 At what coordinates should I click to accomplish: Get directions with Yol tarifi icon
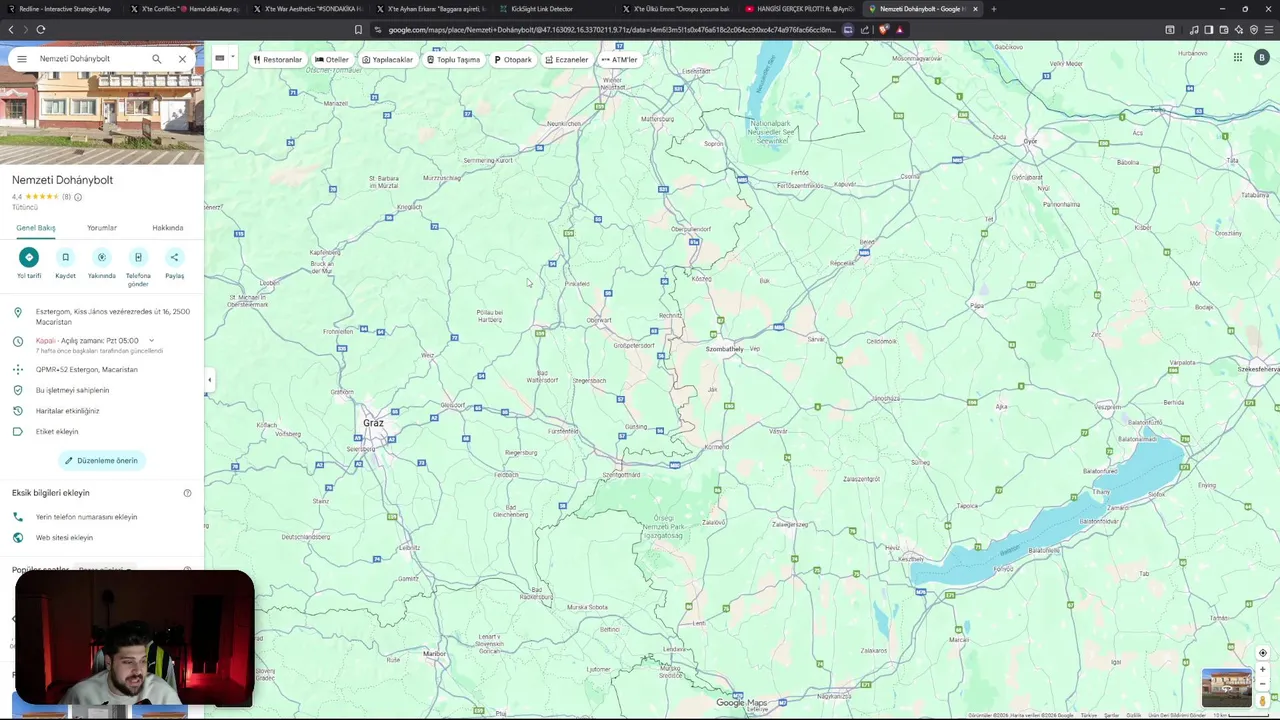tap(29, 257)
